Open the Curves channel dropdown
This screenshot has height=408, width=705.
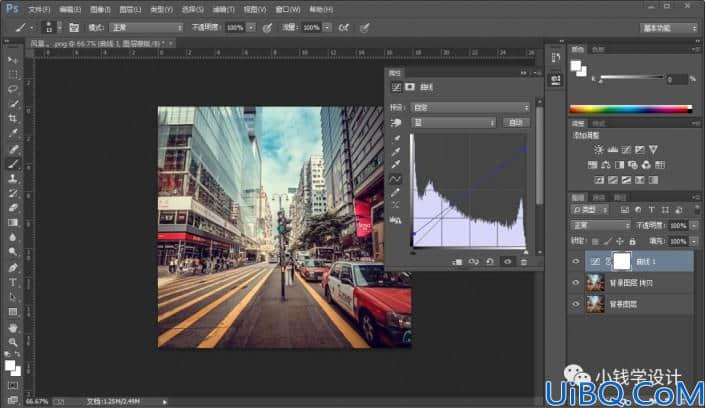[454, 122]
